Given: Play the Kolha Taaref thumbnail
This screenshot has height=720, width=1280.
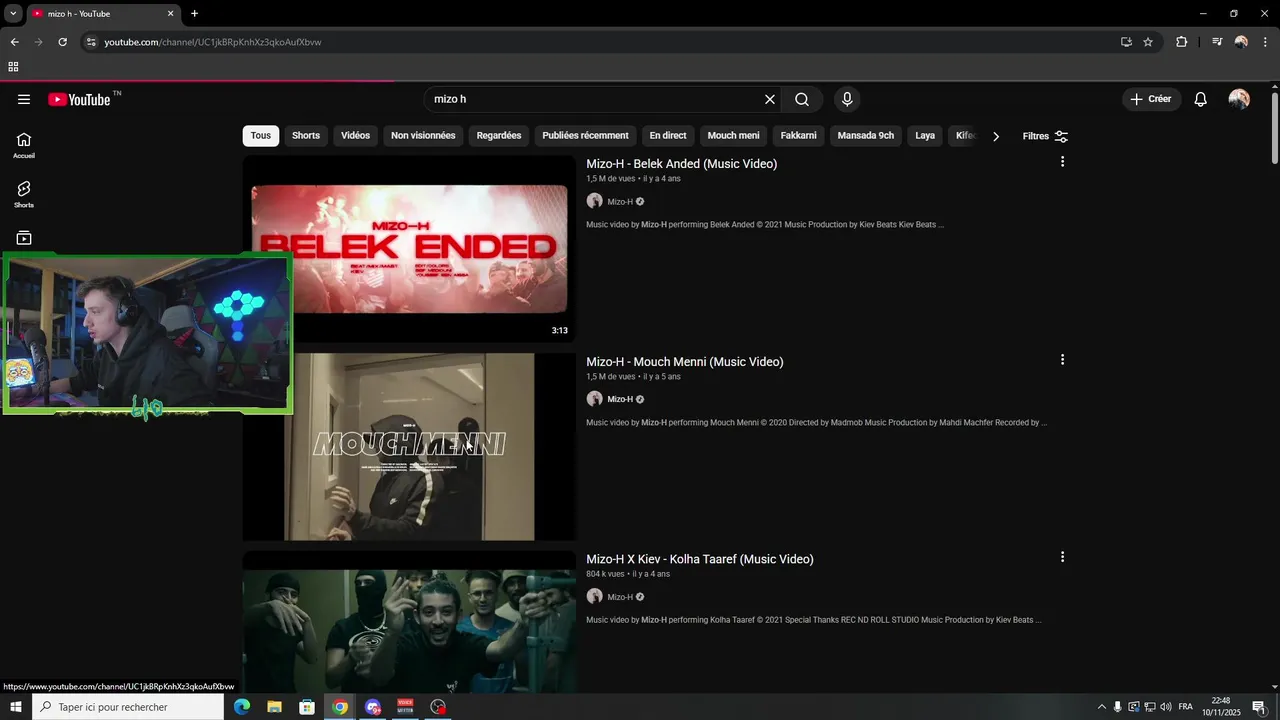Looking at the screenshot, I should coord(409,621).
